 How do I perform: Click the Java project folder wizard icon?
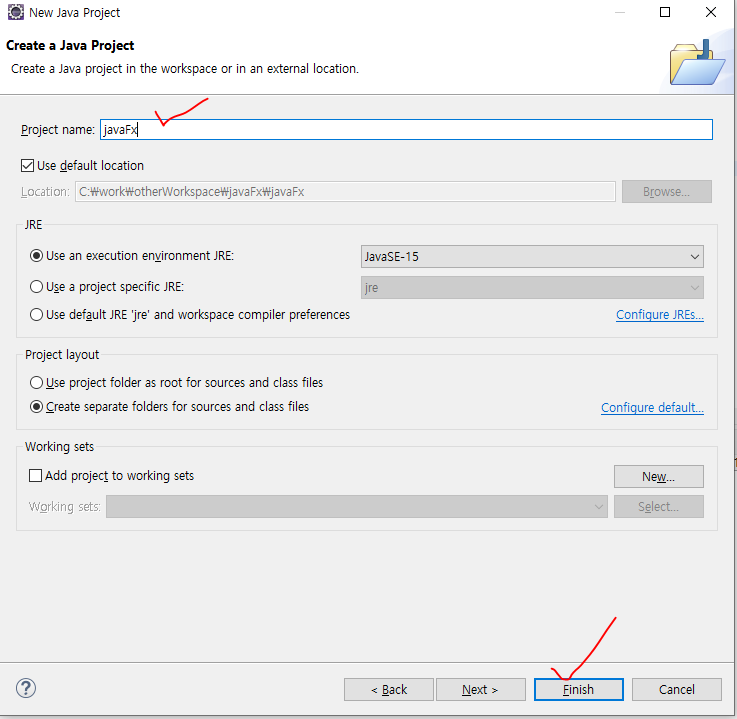point(698,63)
